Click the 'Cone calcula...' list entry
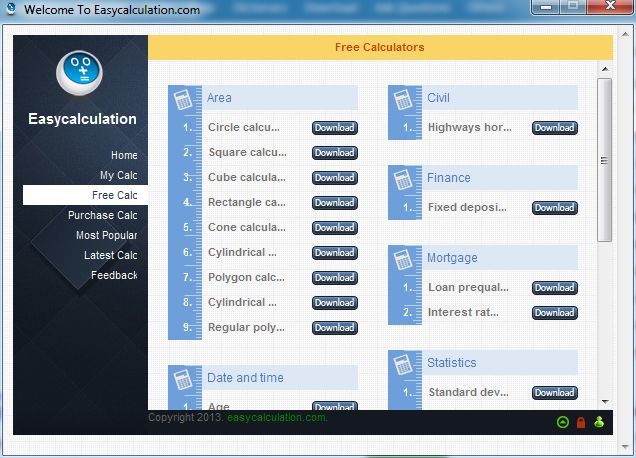636x458 pixels. point(247,228)
